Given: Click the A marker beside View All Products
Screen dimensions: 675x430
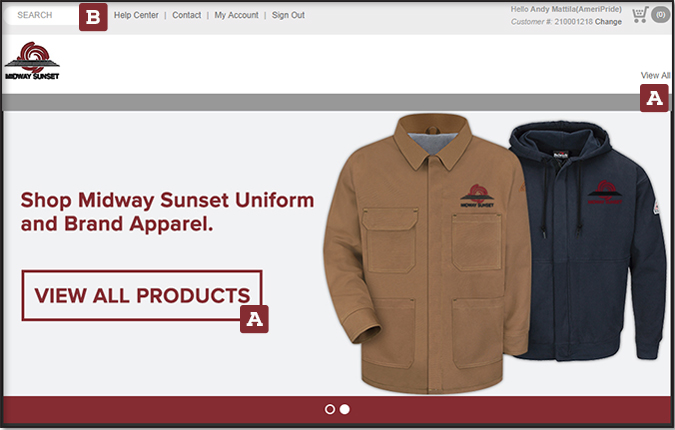Looking at the screenshot, I should (x=255, y=318).
